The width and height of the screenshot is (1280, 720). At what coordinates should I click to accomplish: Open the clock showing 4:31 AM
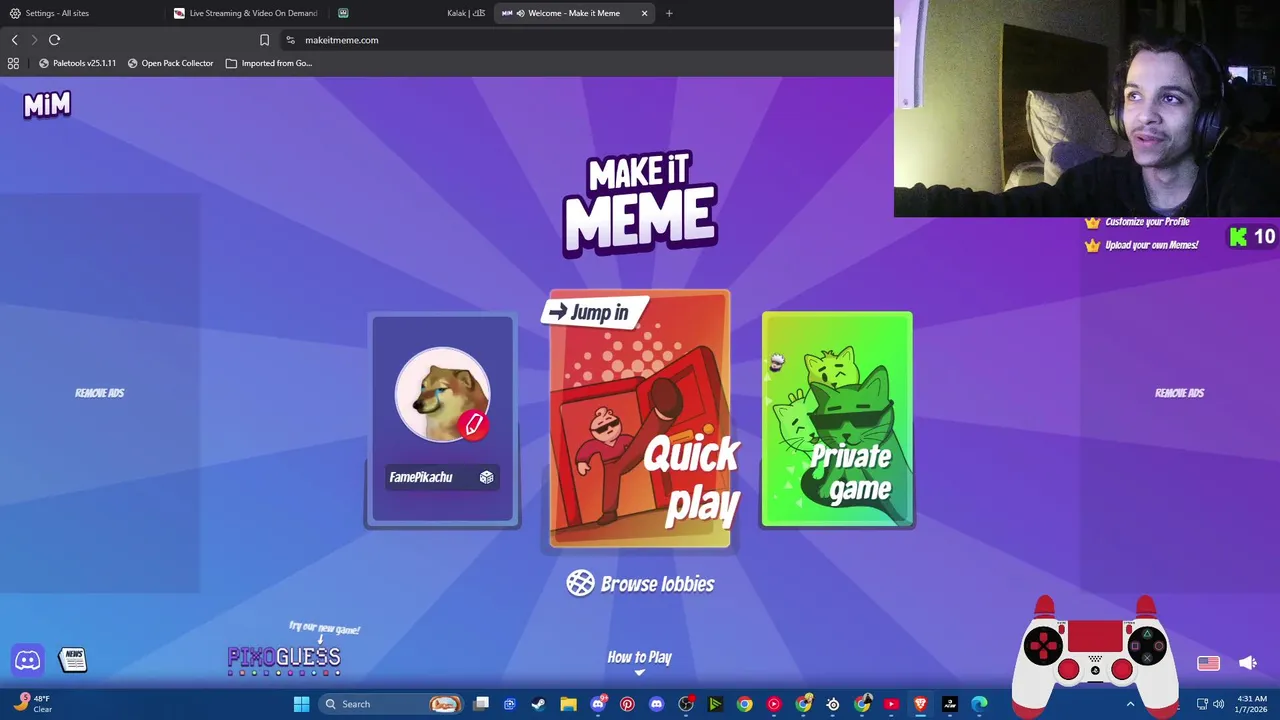tap(1252, 704)
